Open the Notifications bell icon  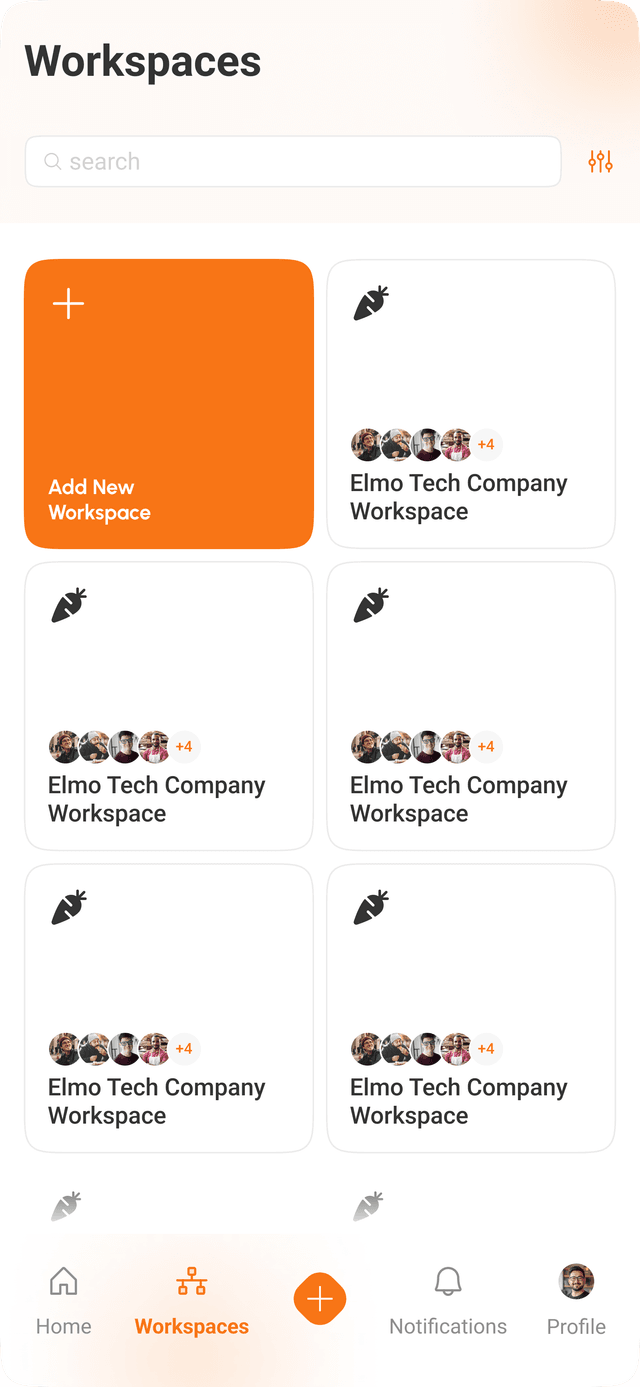coord(448,1280)
